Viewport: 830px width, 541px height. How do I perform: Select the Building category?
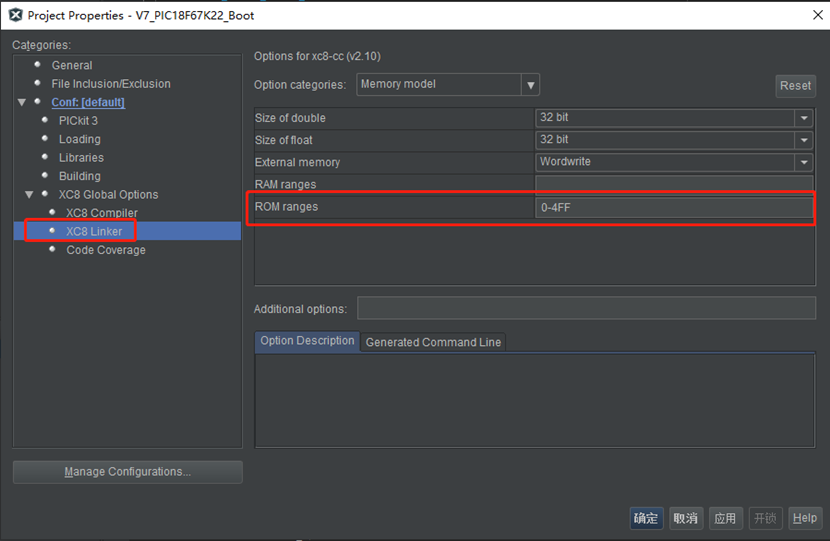[x=79, y=176]
